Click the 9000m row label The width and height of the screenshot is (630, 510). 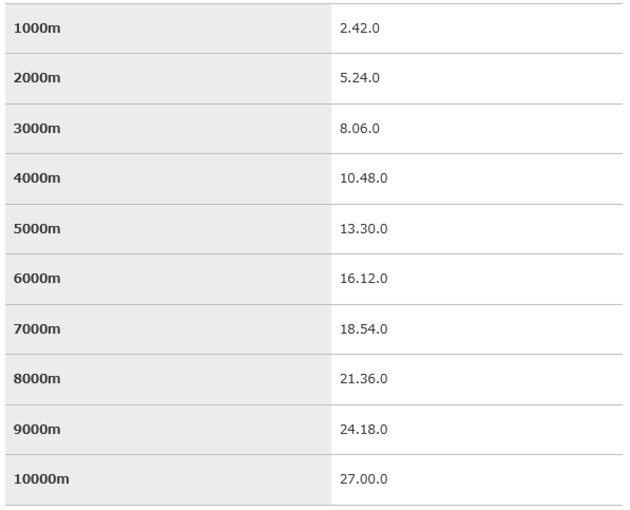(36, 429)
